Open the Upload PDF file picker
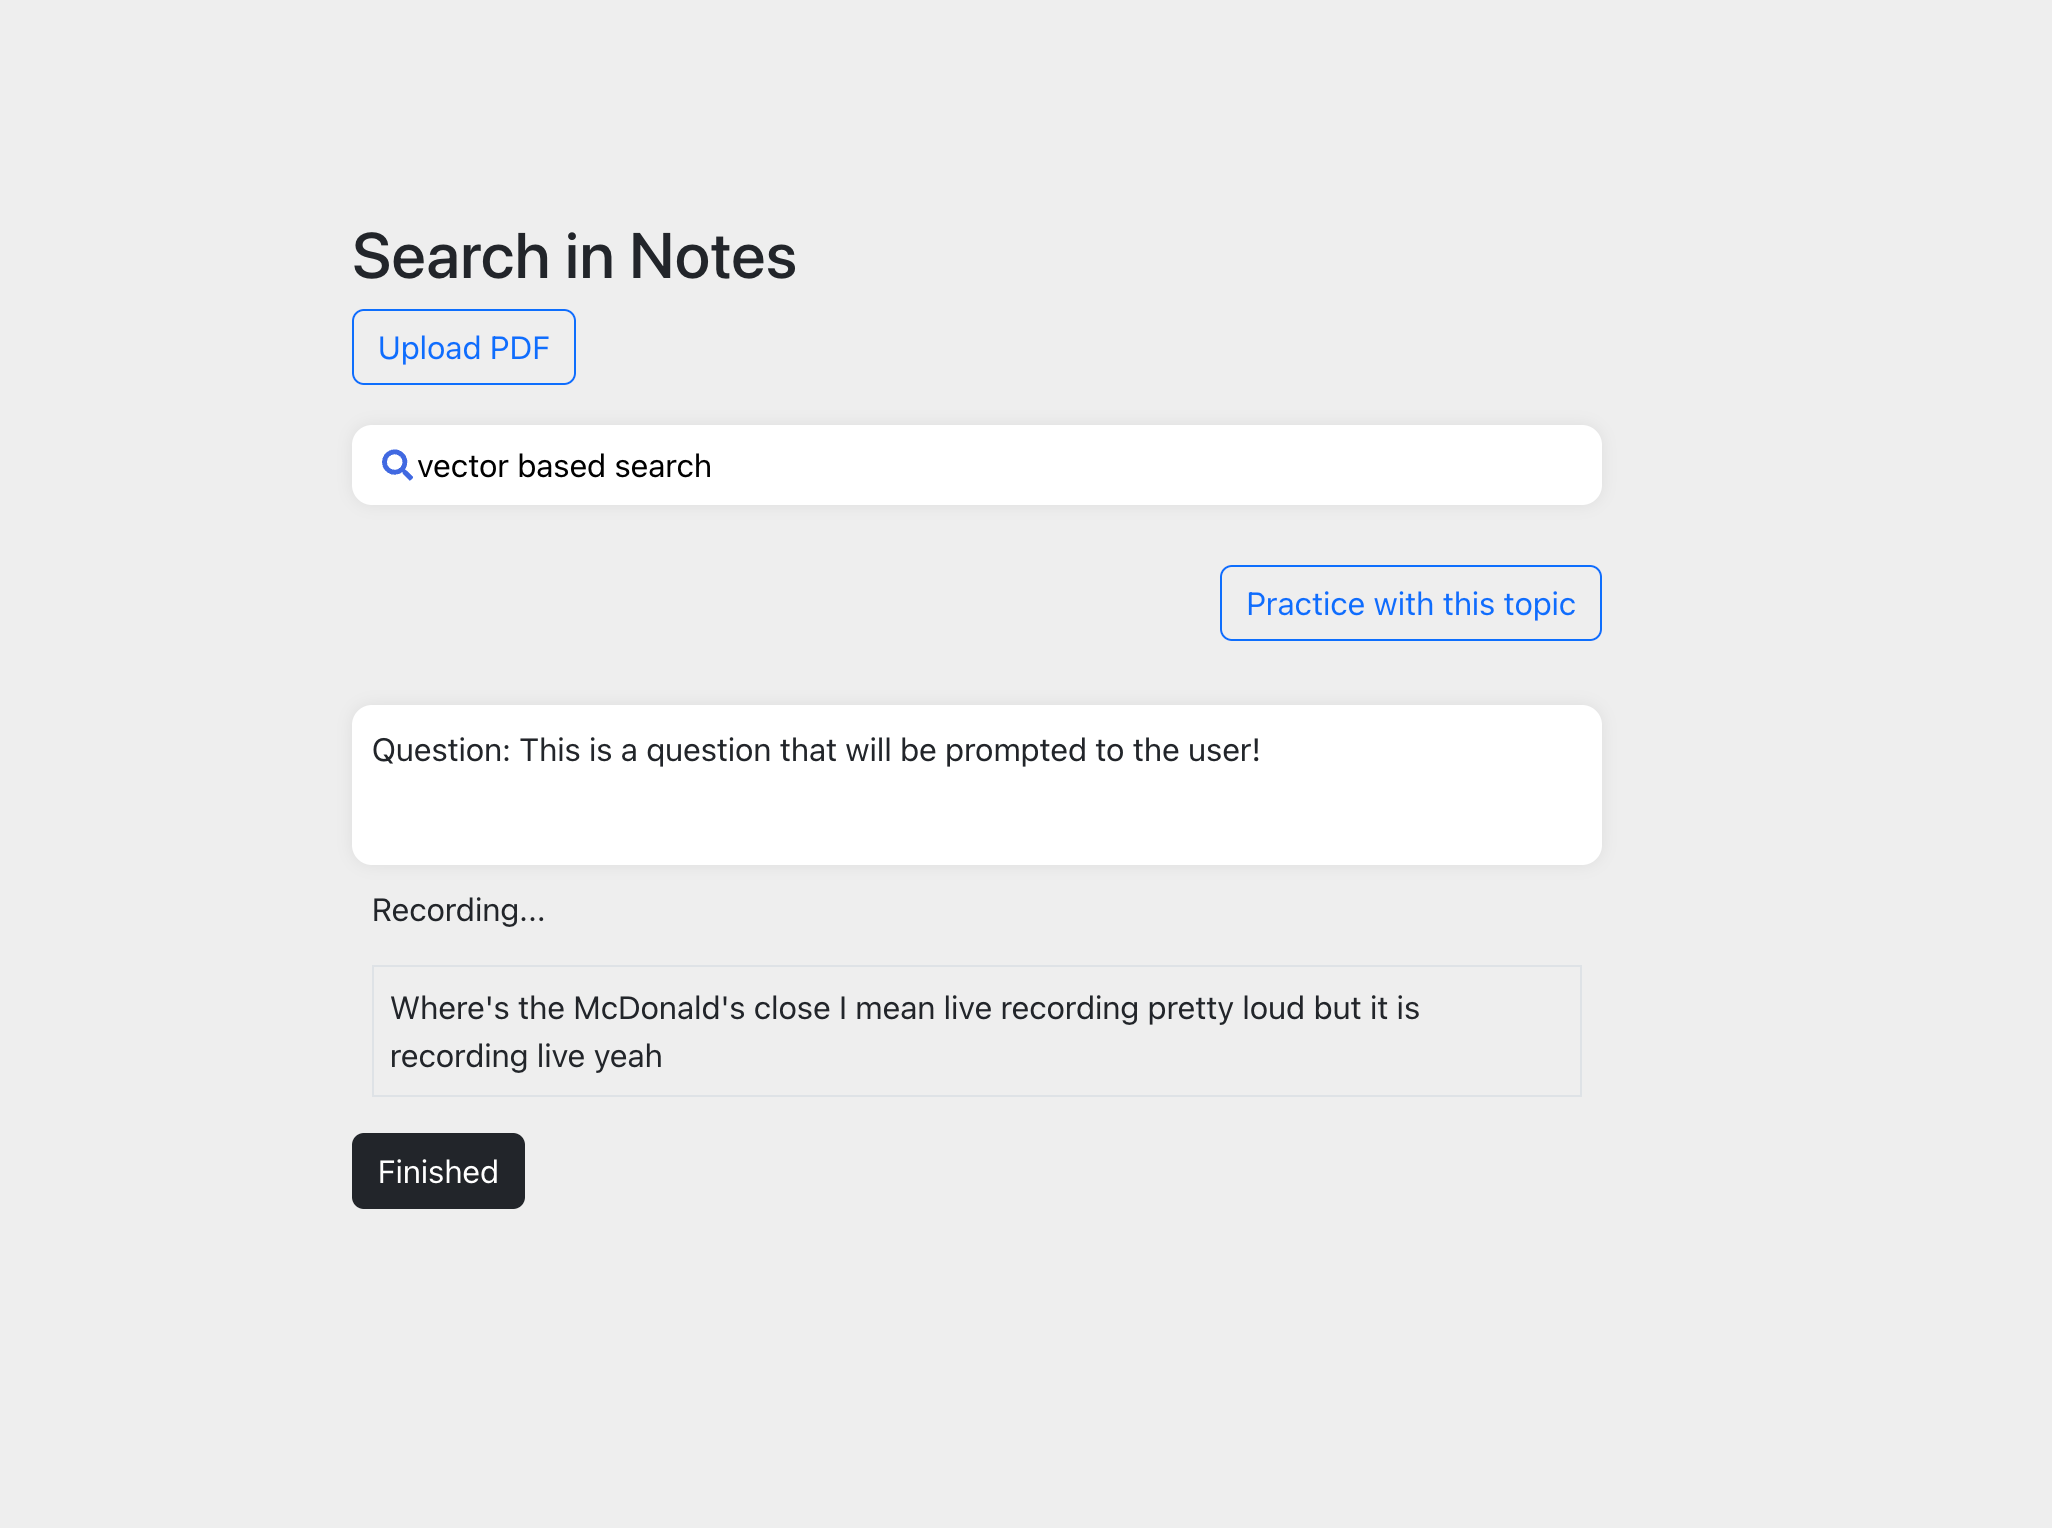Screen dimensions: 2052x1528 [463, 347]
